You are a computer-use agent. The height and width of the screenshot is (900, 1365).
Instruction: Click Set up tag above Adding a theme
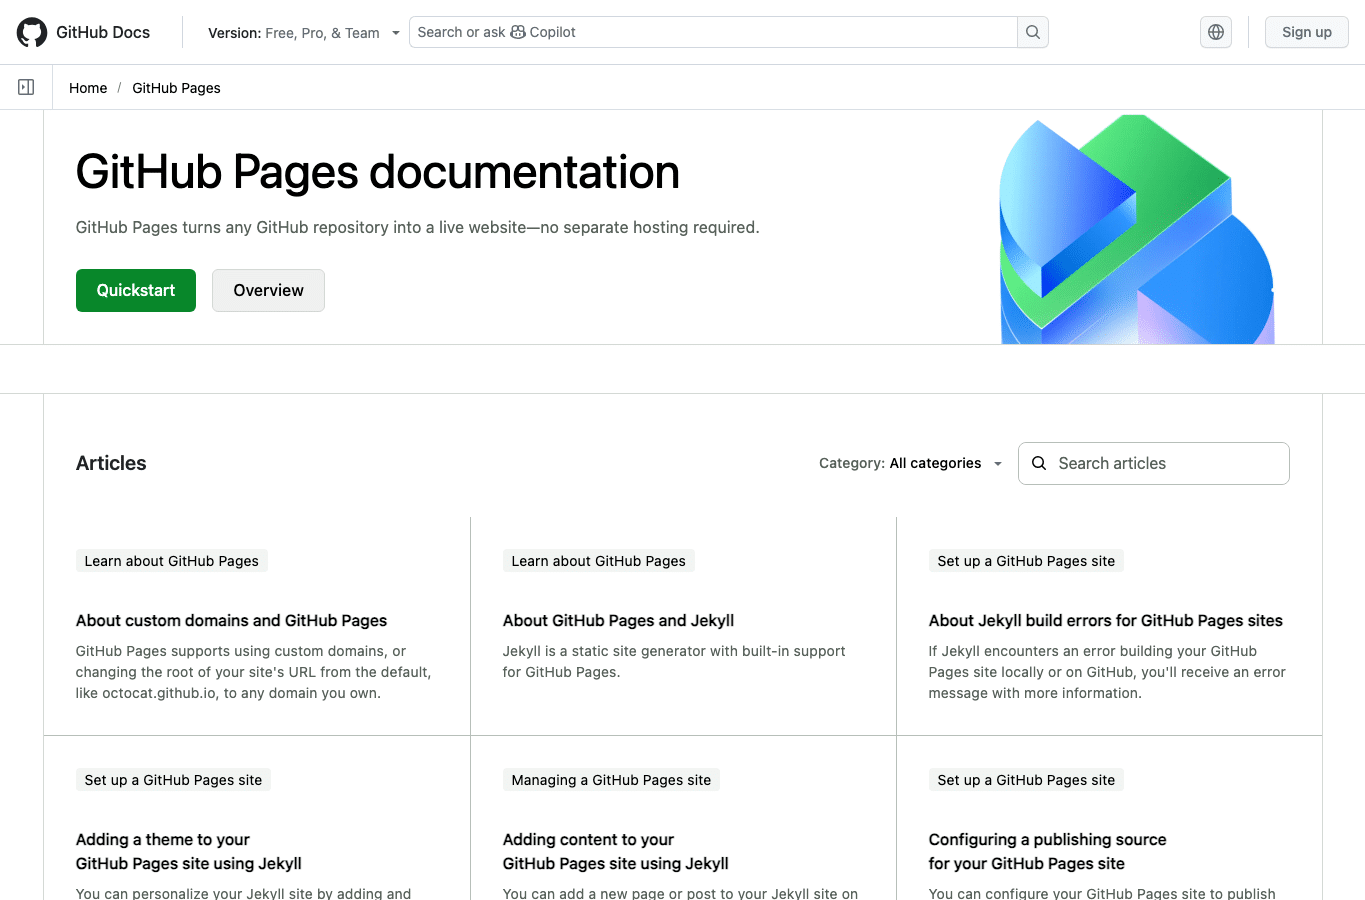173,780
